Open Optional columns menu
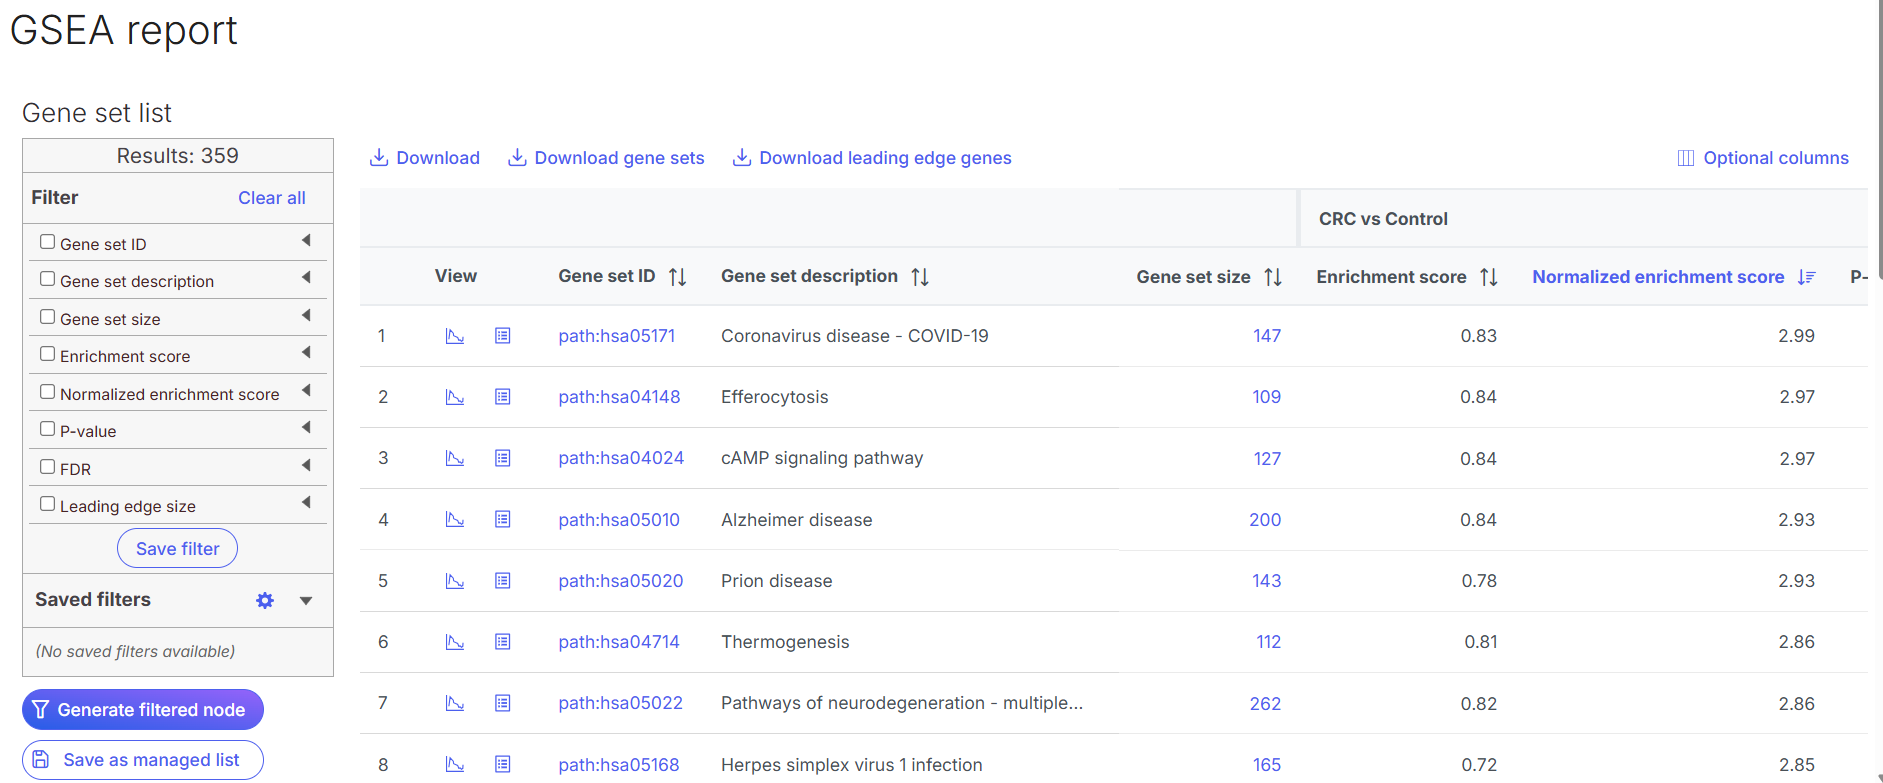 click(1763, 158)
